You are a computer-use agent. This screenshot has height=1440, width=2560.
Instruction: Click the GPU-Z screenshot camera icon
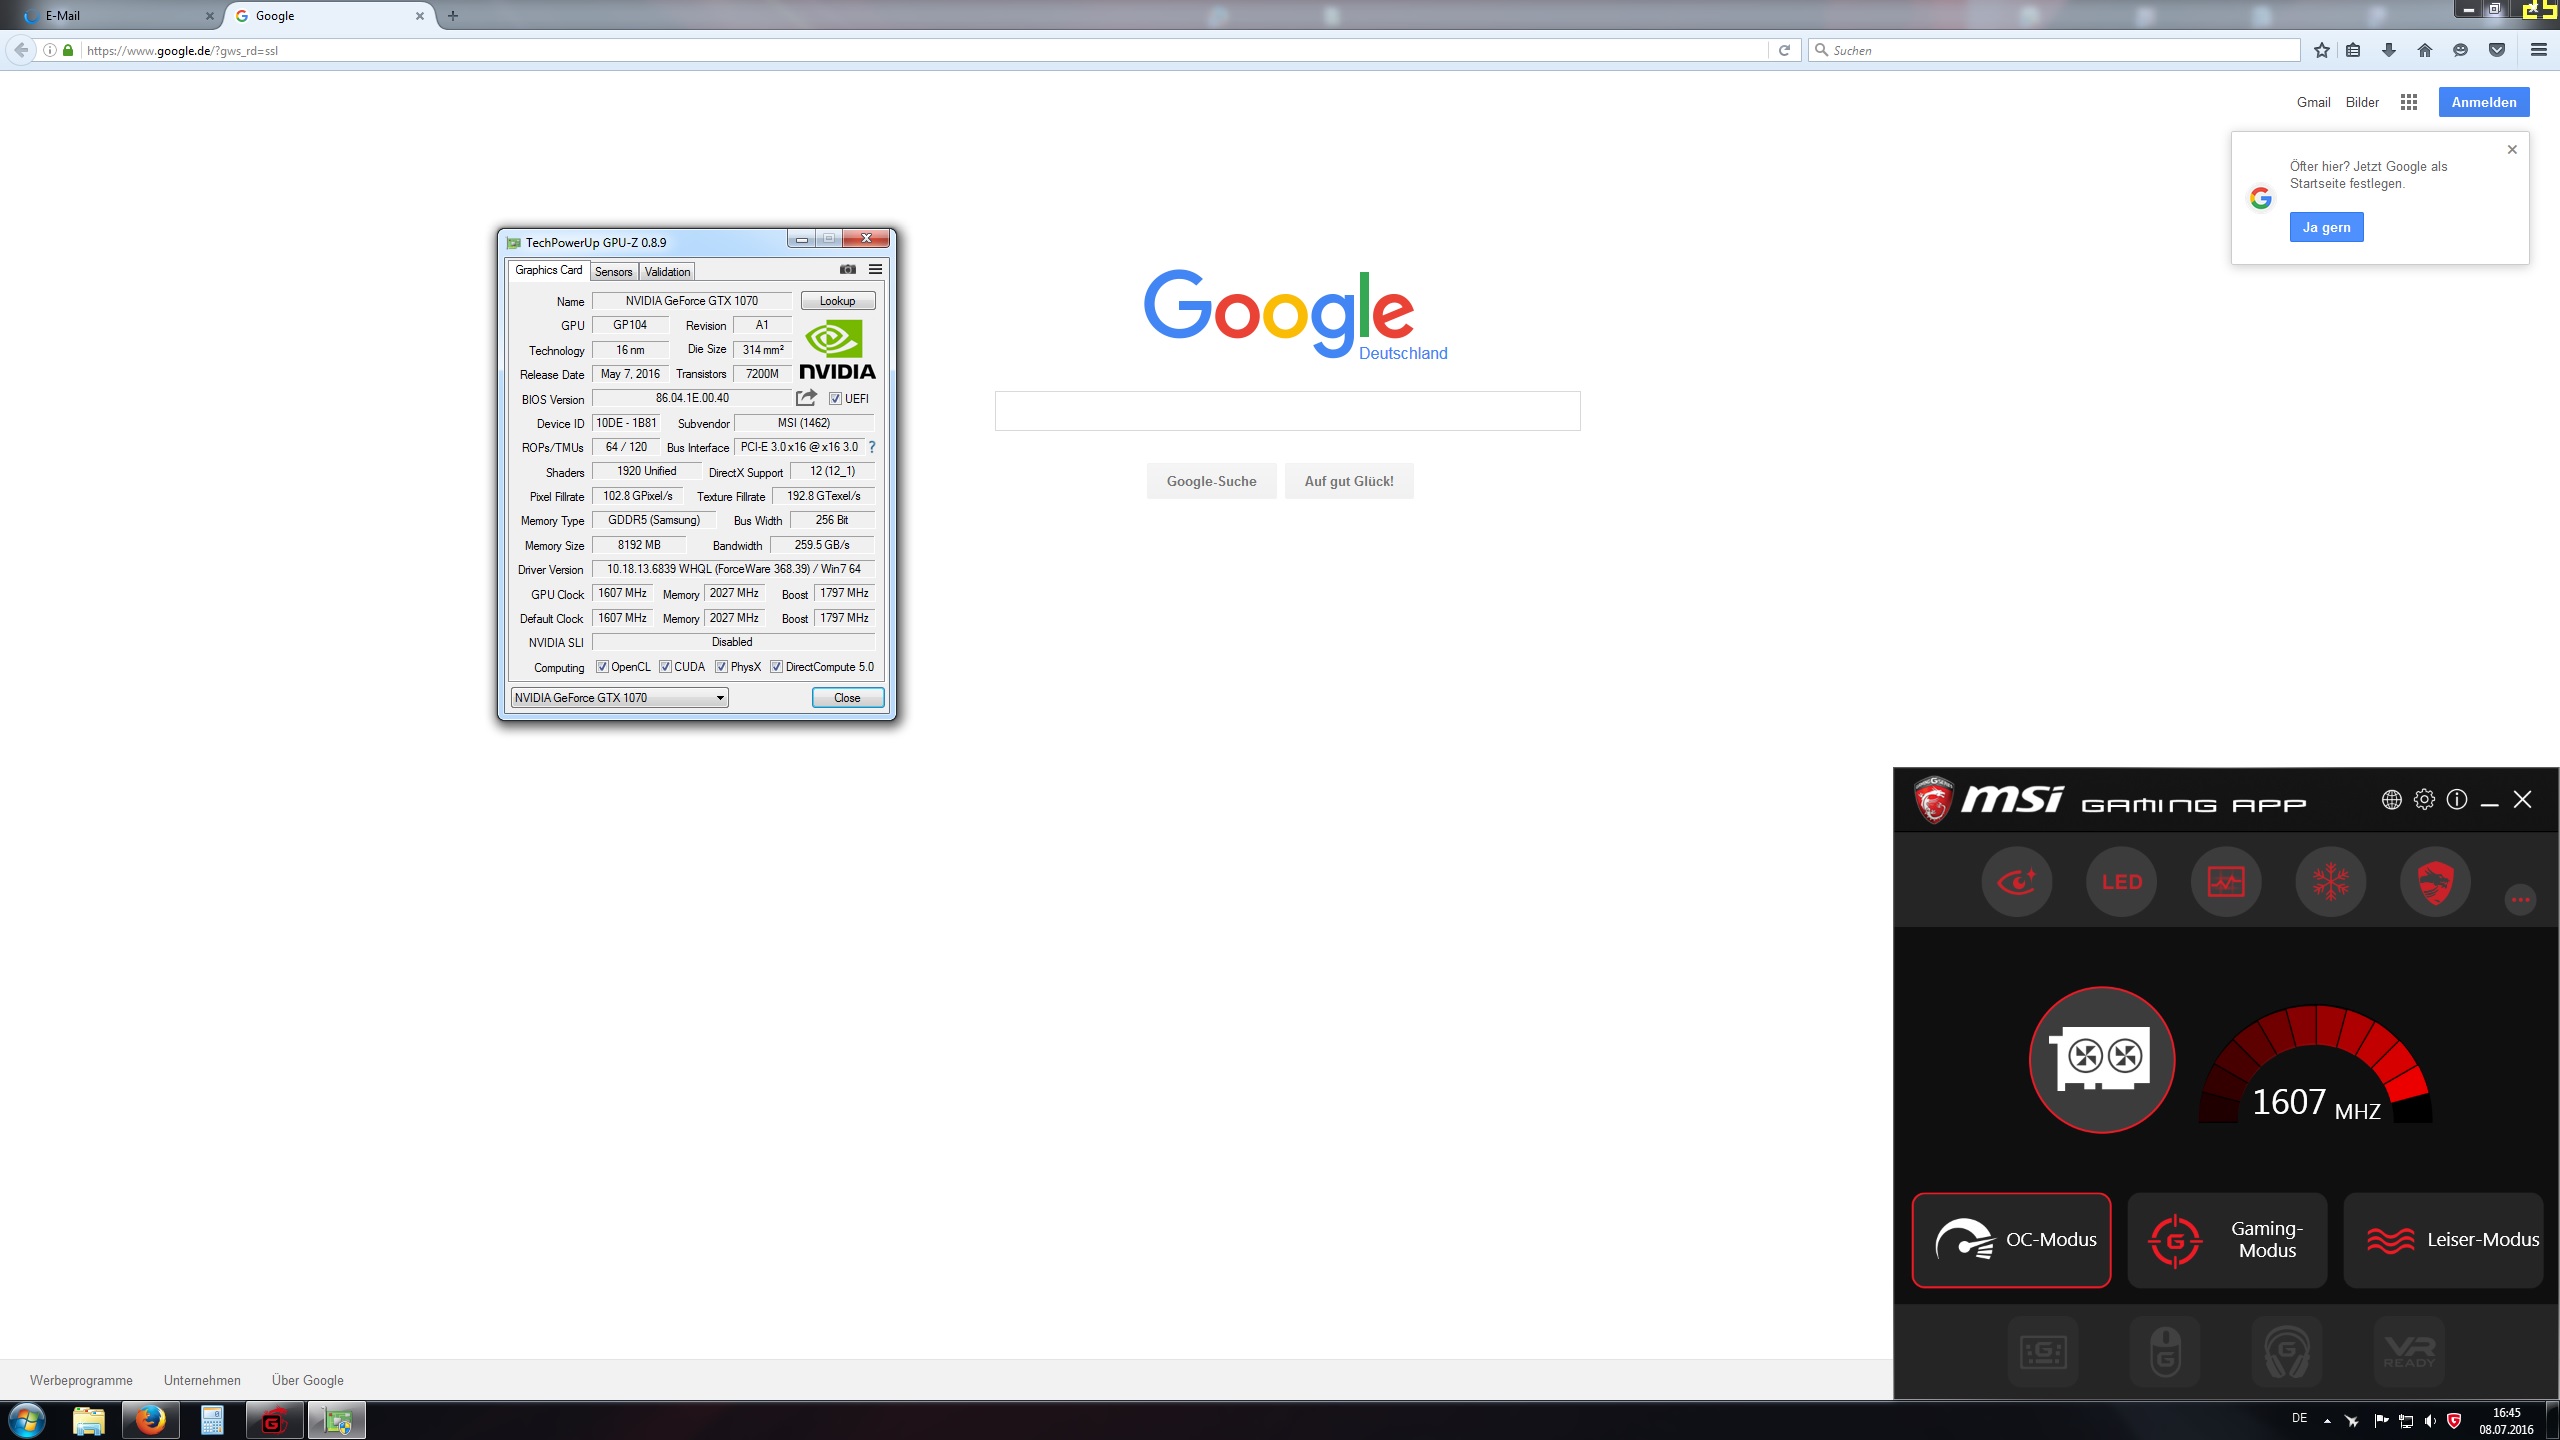pos(847,269)
